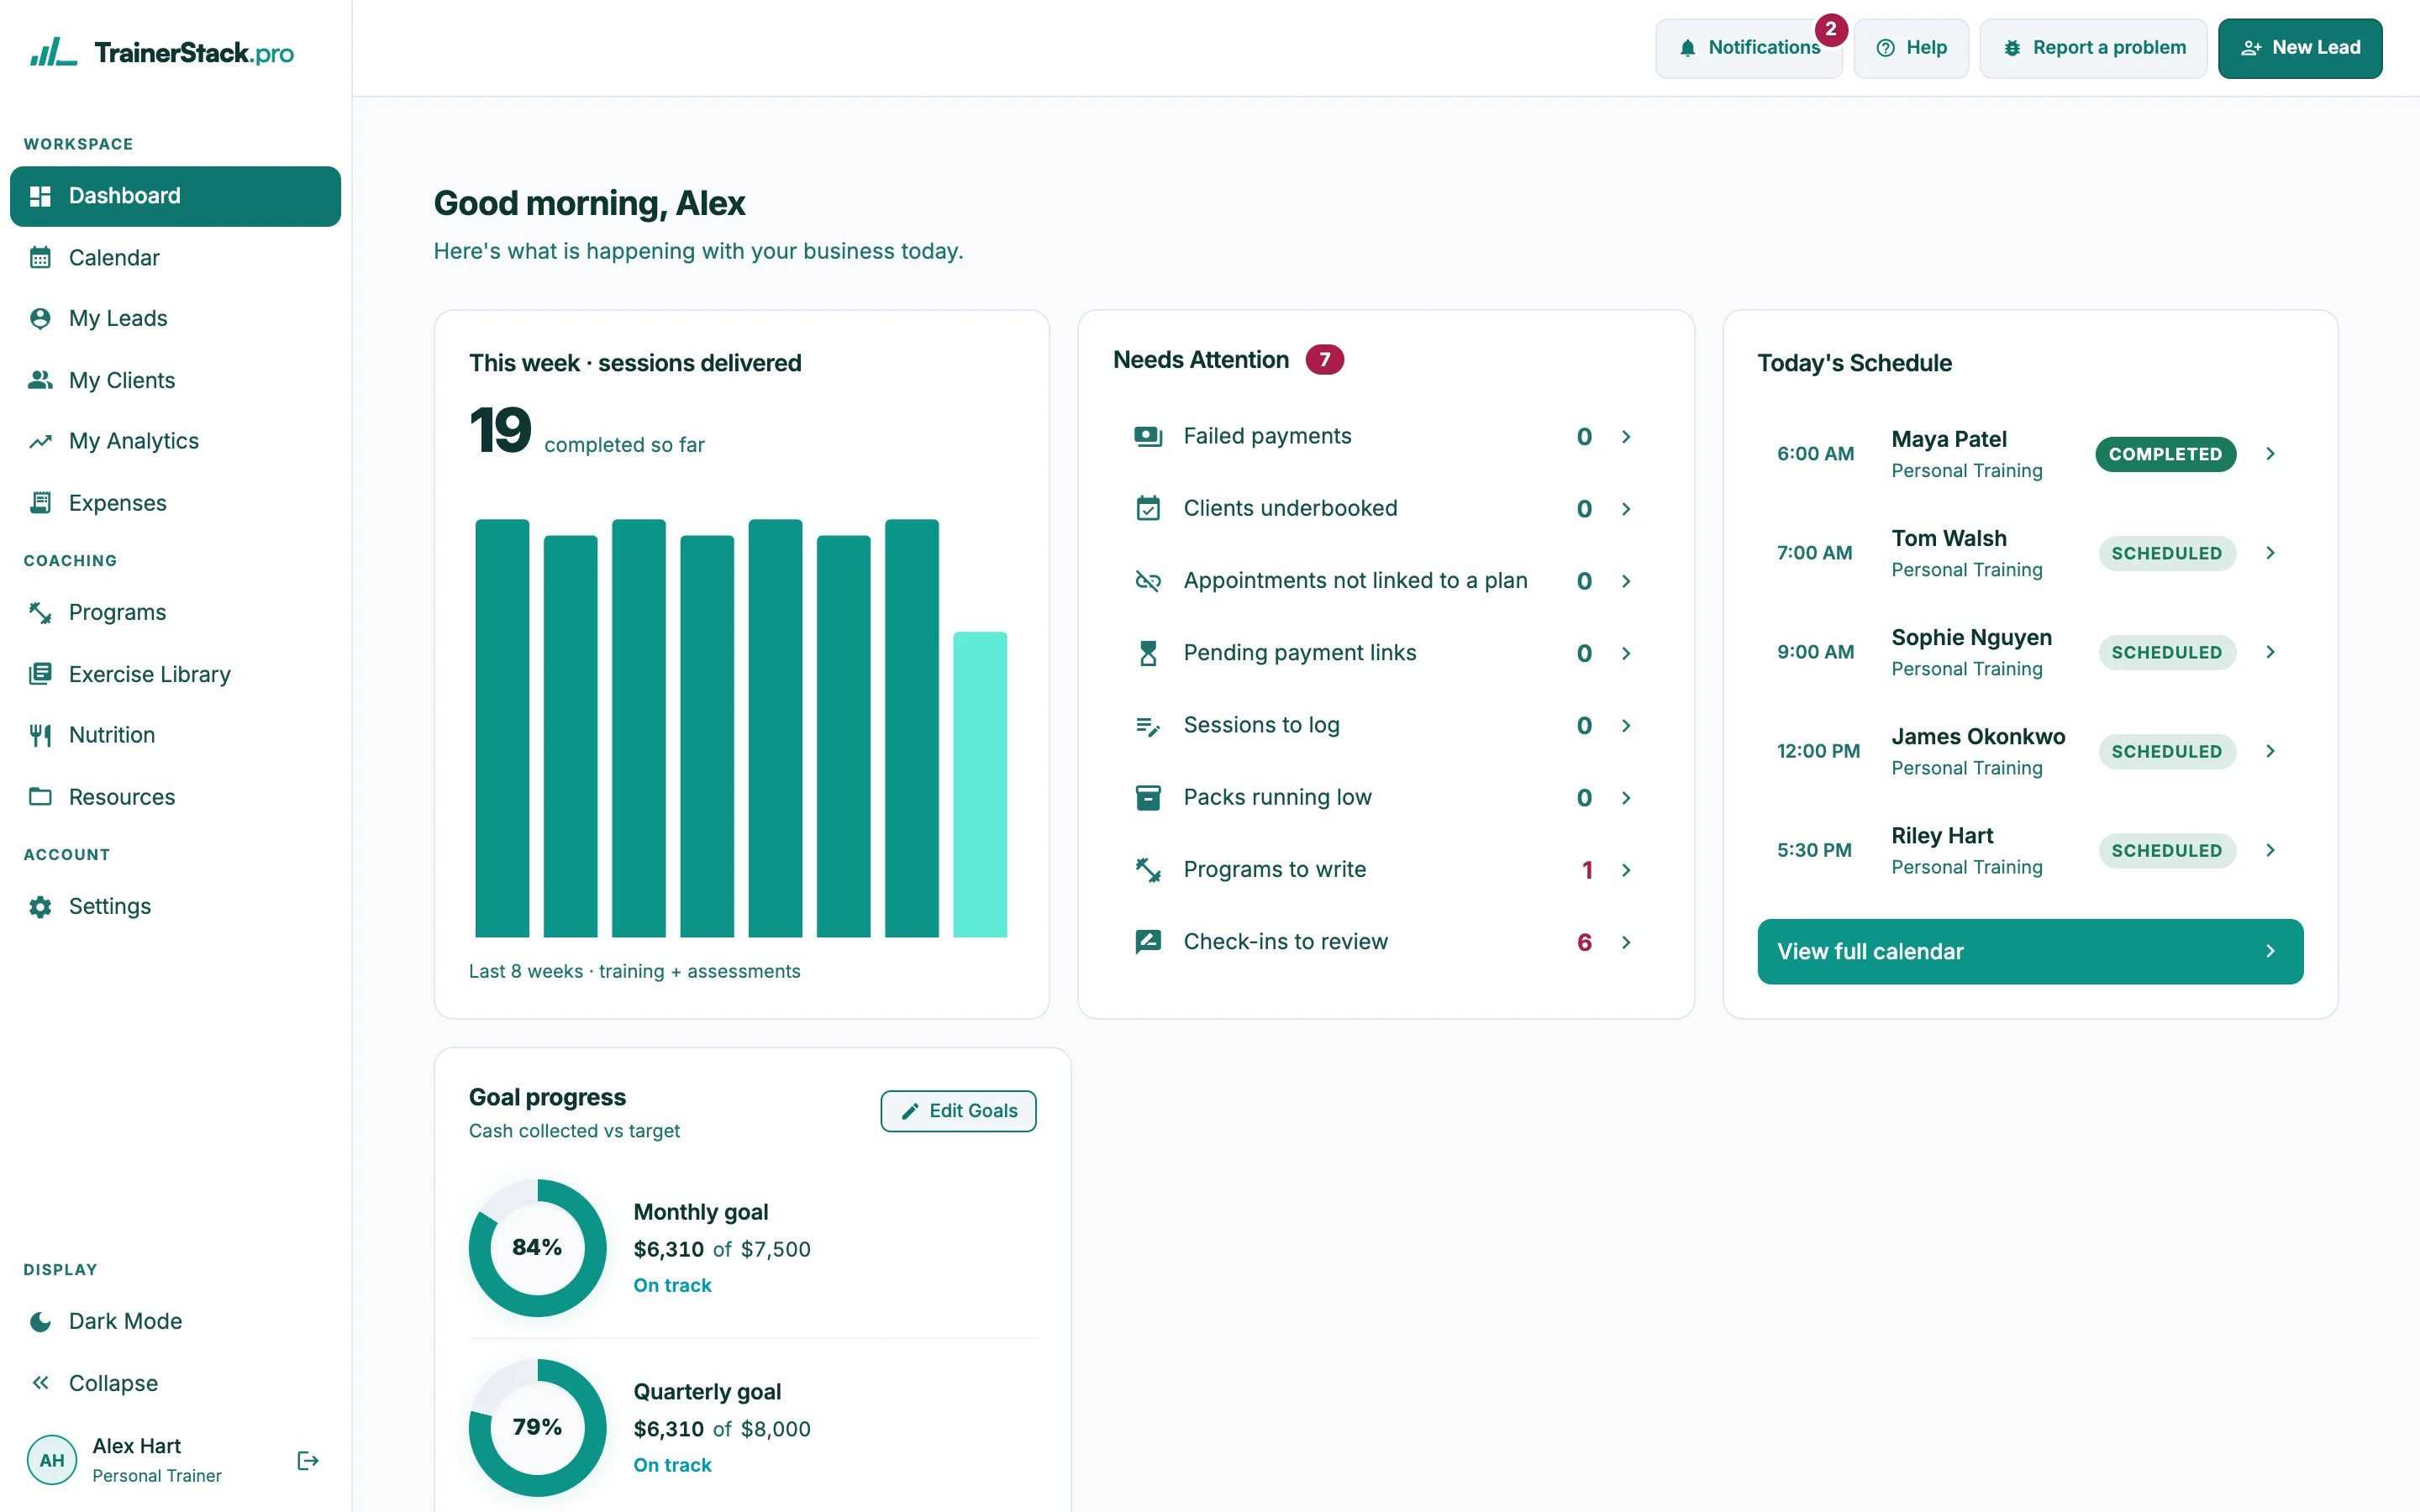Toggle Dark Mode in the sidebar
Image resolution: width=2420 pixels, height=1512 pixels.
pyautogui.click(x=175, y=1321)
